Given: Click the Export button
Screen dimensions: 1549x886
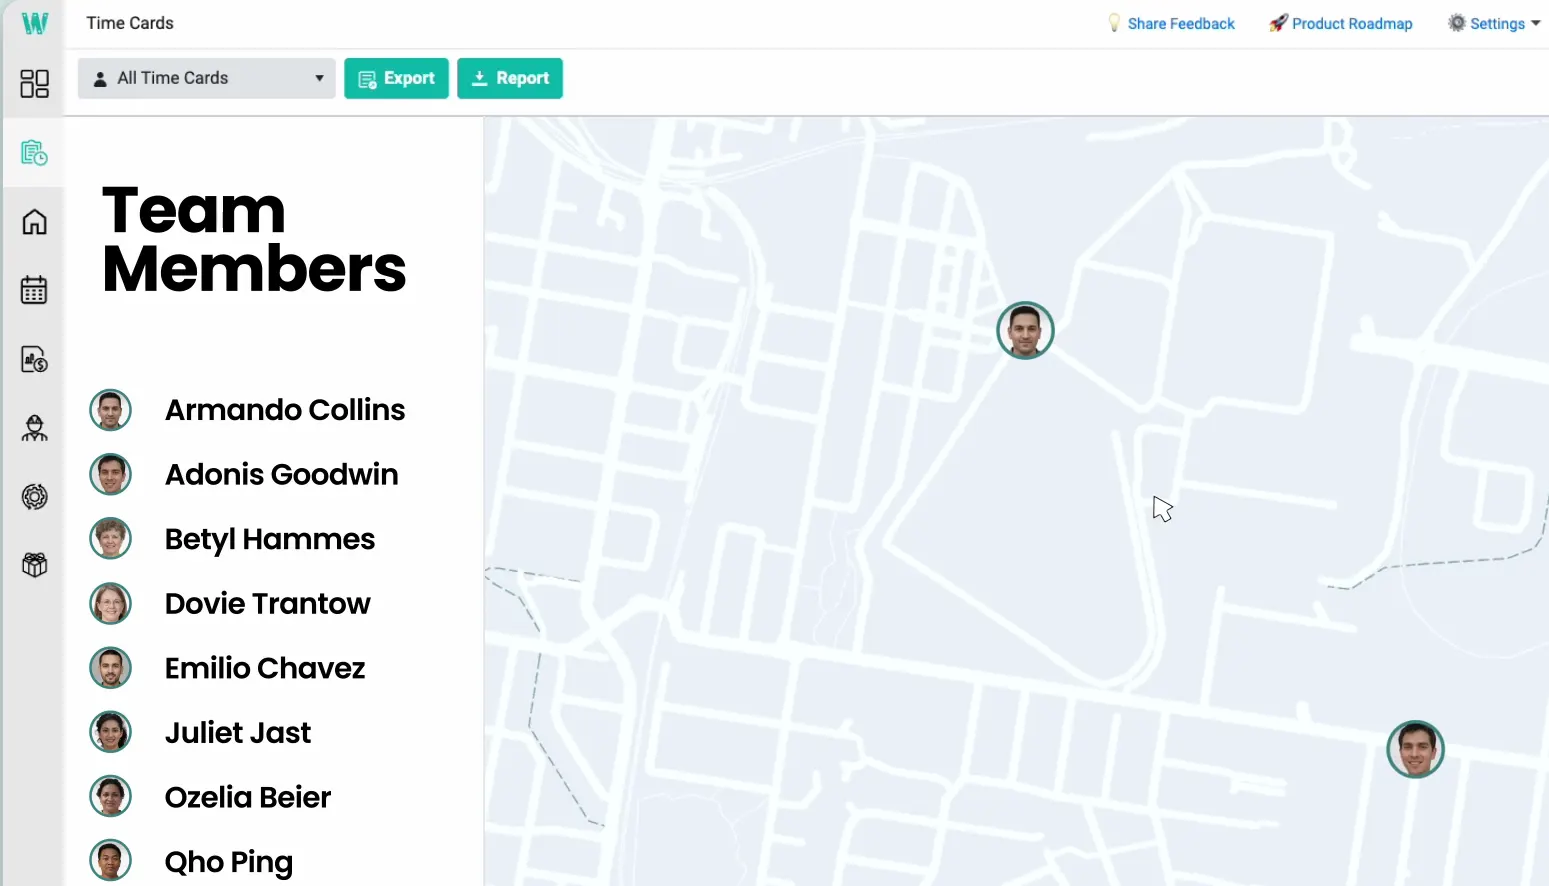Looking at the screenshot, I should [x=396, y=78].
